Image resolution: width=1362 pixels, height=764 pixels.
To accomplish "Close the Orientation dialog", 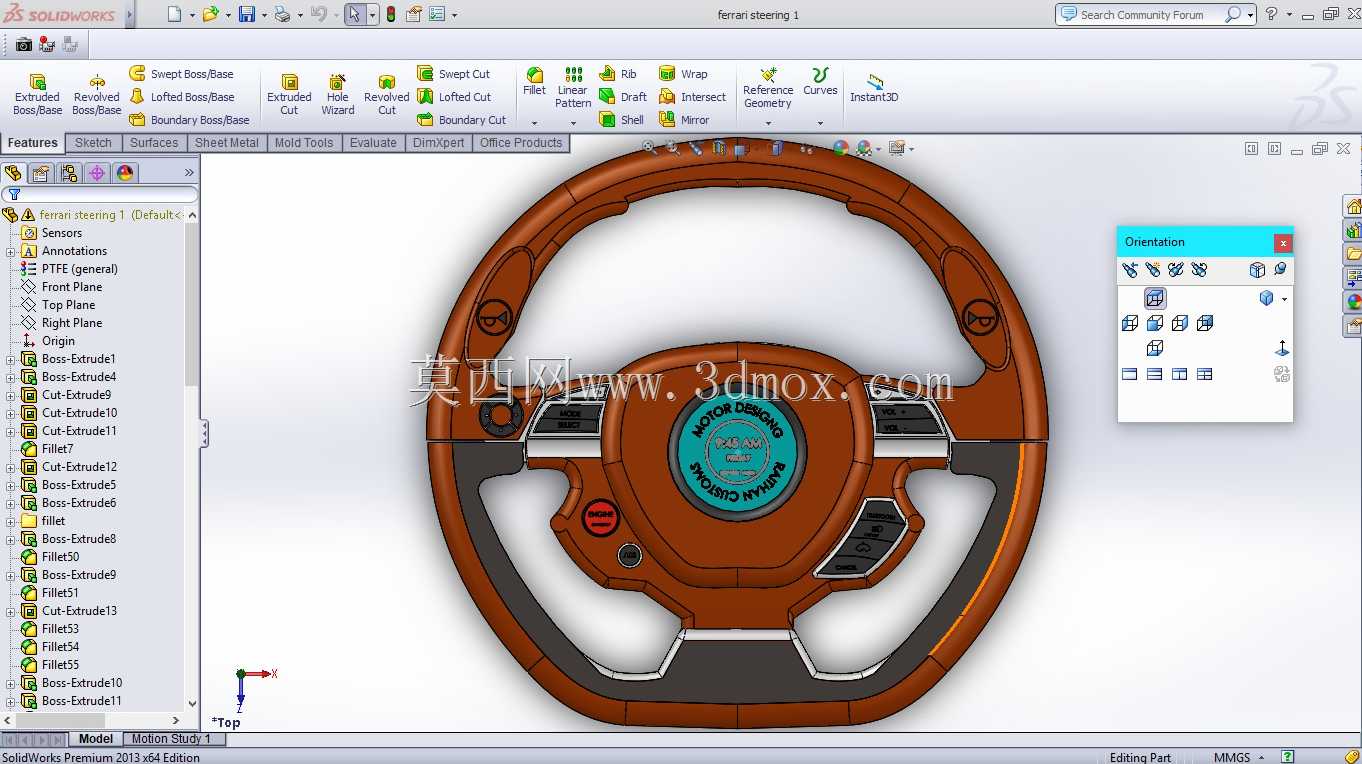I will (1283, 243).
